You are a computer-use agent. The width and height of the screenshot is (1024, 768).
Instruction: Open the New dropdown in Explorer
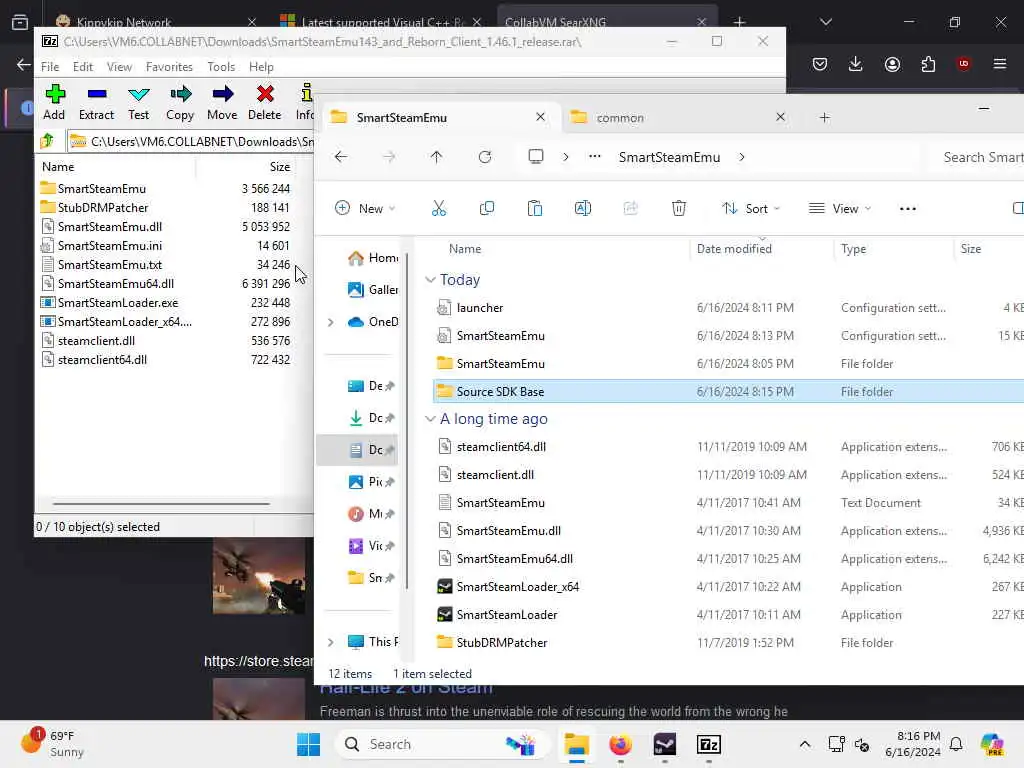(365, 208)
